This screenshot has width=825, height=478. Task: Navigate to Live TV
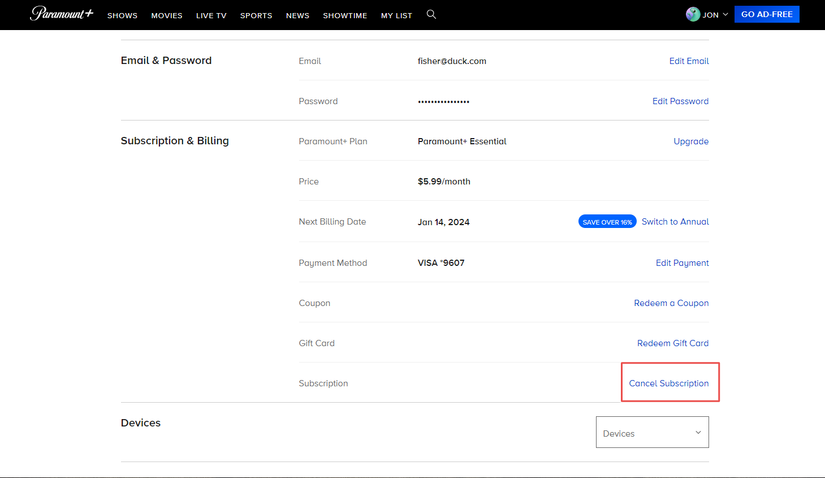pyautogui.click(x=211, y=16)
